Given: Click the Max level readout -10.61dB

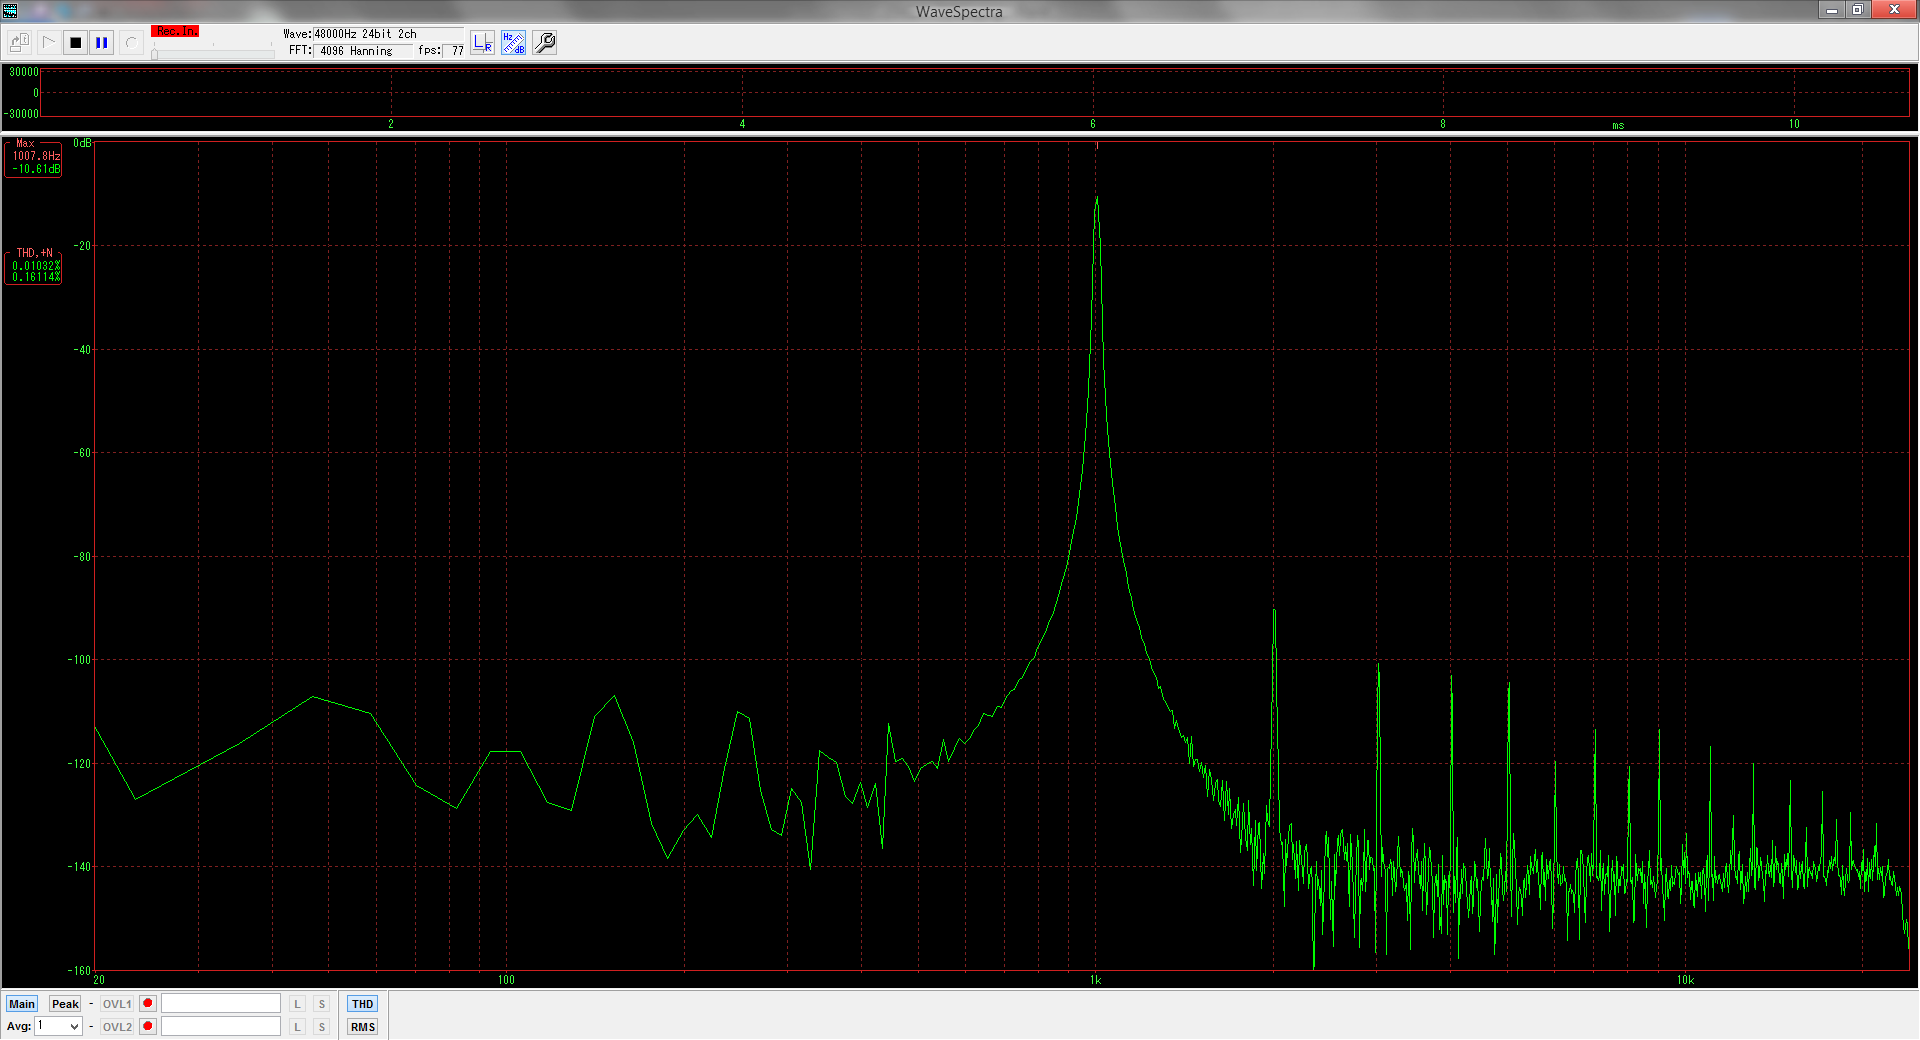Looking at the screenshot, I should coord(36,169).
